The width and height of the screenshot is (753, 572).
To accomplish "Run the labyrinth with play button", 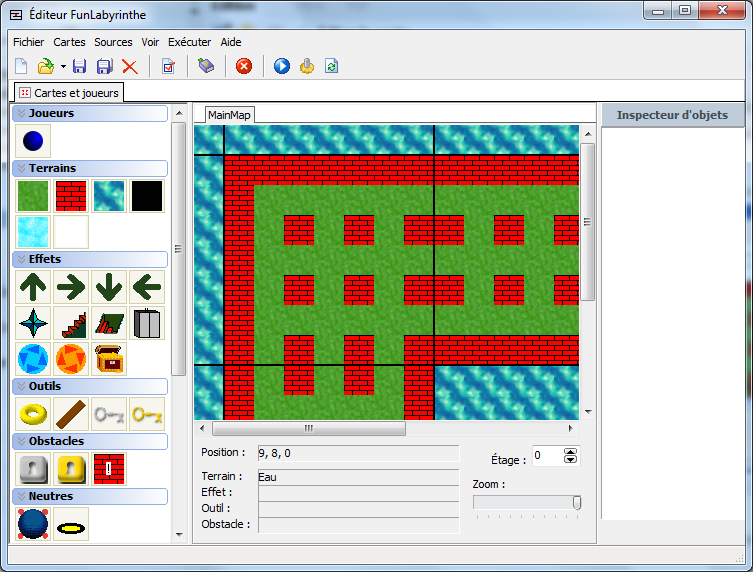I will (x=282, y=66).
